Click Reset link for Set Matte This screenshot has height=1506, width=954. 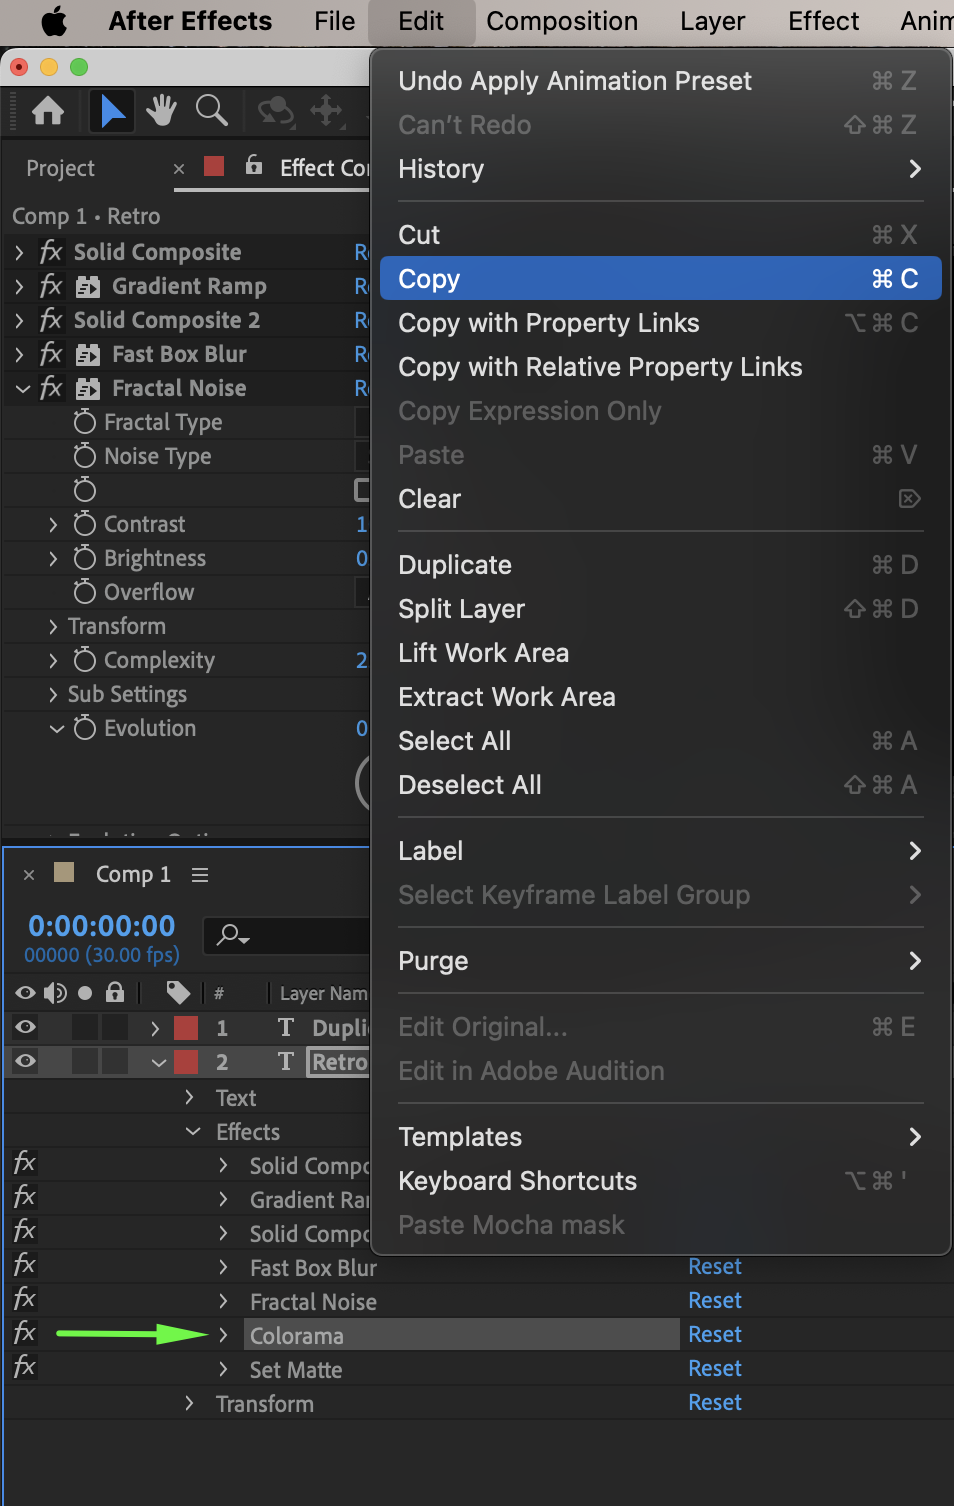click(714, 1368)
